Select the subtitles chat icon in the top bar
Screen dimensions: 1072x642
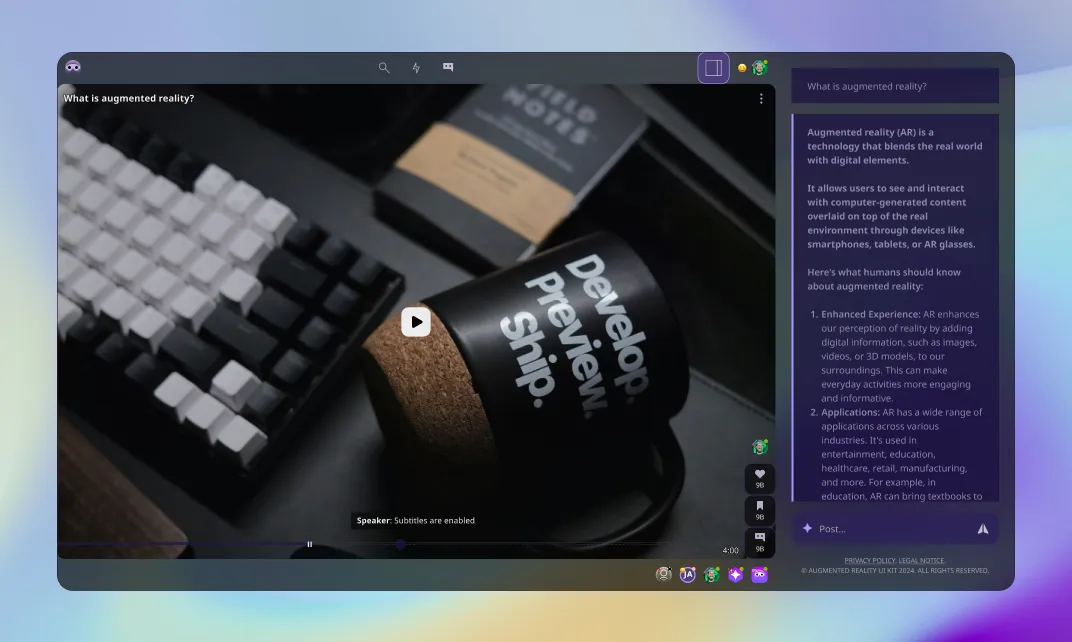tap(448, 67)
